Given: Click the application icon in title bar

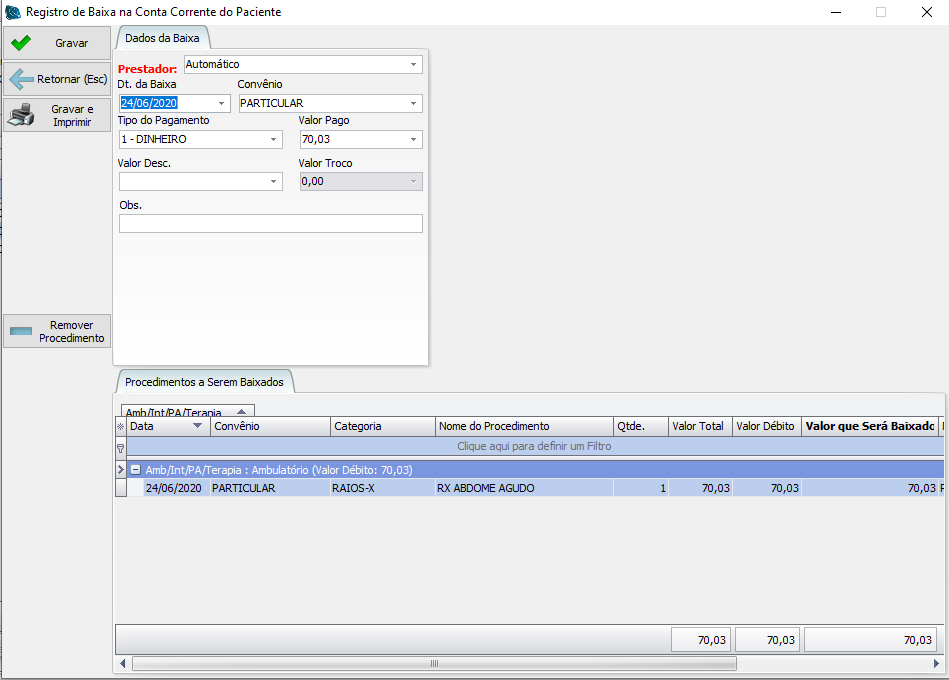Looking at the screenshot, I should tap(13, 12).
